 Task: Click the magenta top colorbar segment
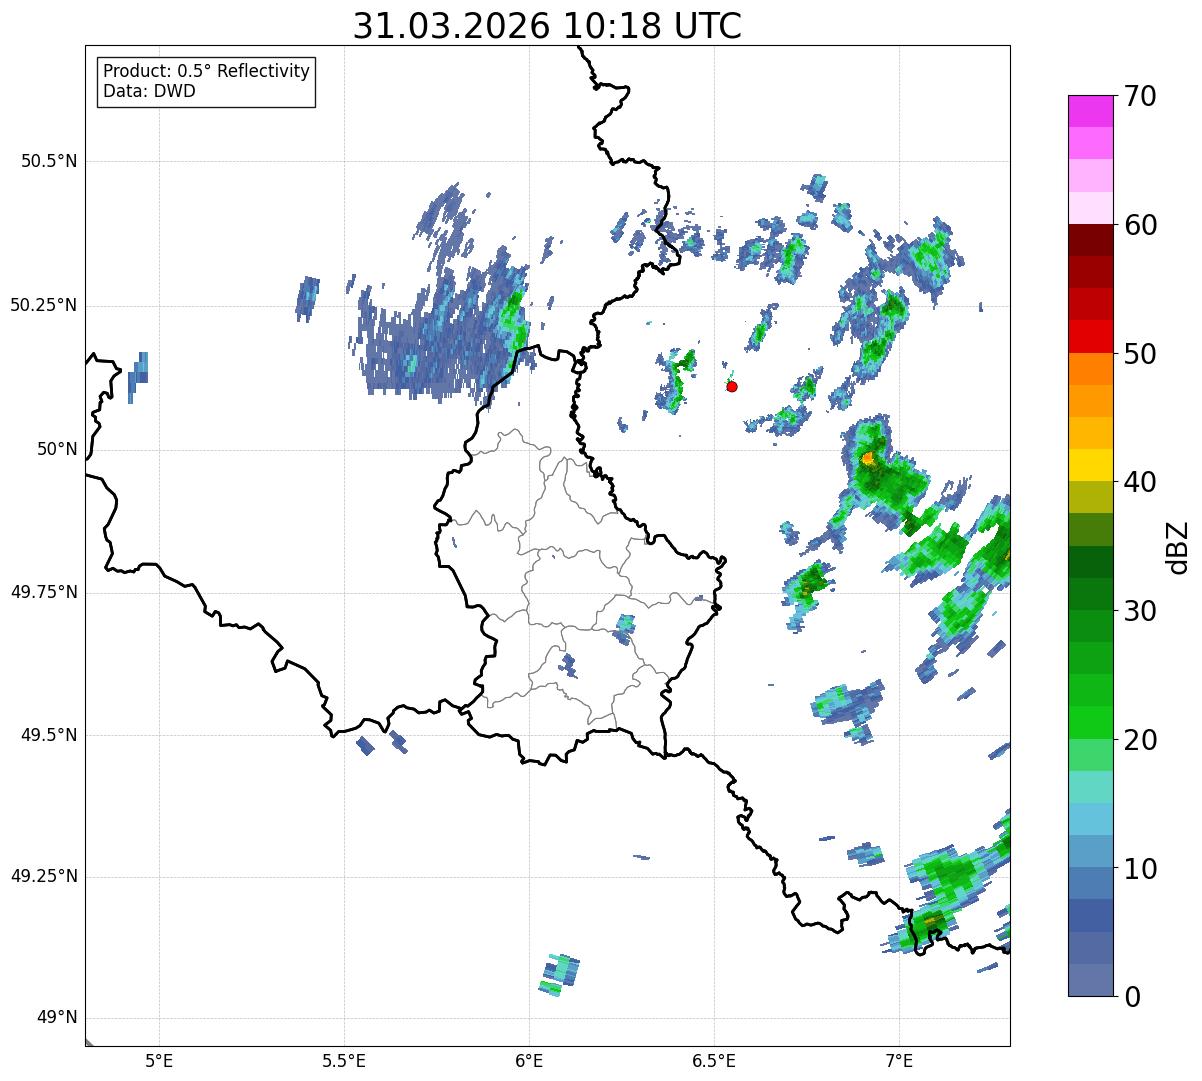1091,111
